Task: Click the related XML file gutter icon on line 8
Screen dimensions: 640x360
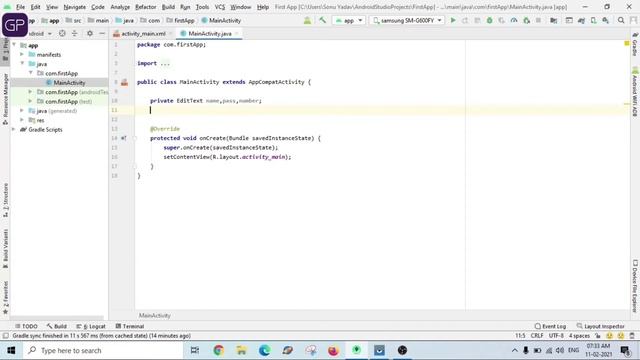Action: coord(124,82)
